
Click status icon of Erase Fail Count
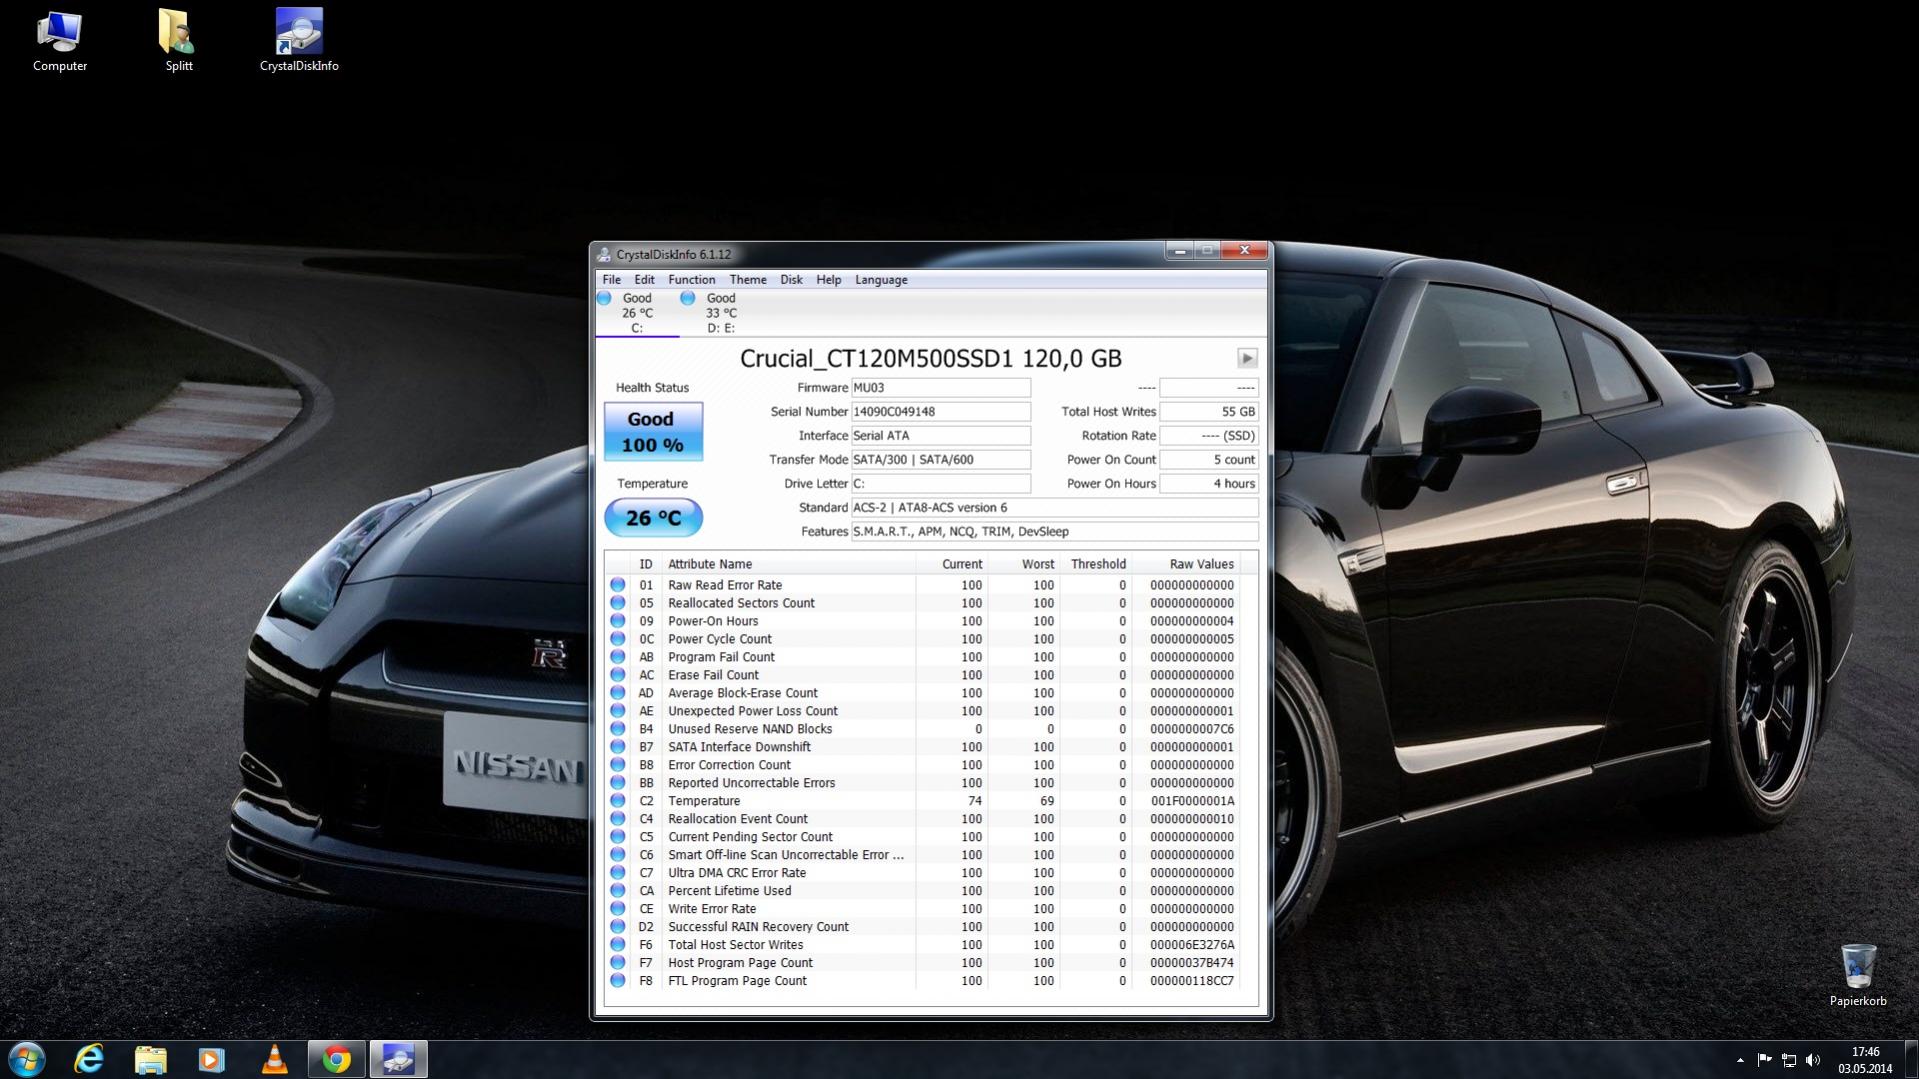point(618,675)
